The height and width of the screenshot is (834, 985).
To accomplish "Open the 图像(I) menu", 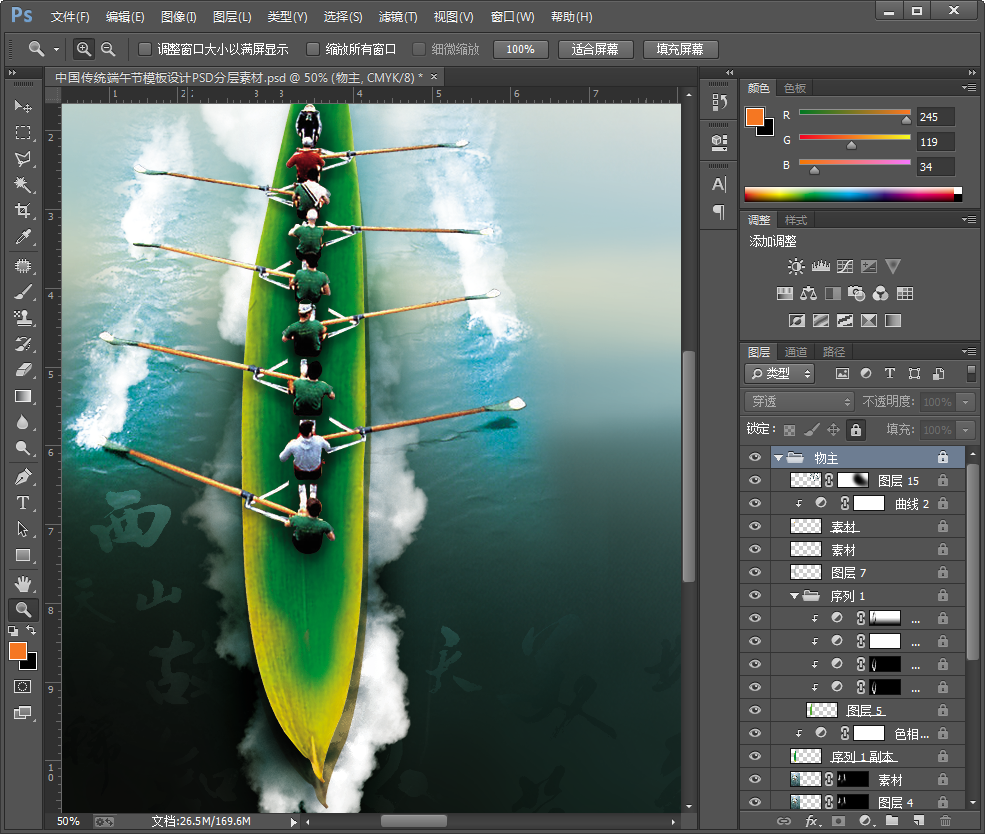I will pyautogui.click(x=178, y=17).
